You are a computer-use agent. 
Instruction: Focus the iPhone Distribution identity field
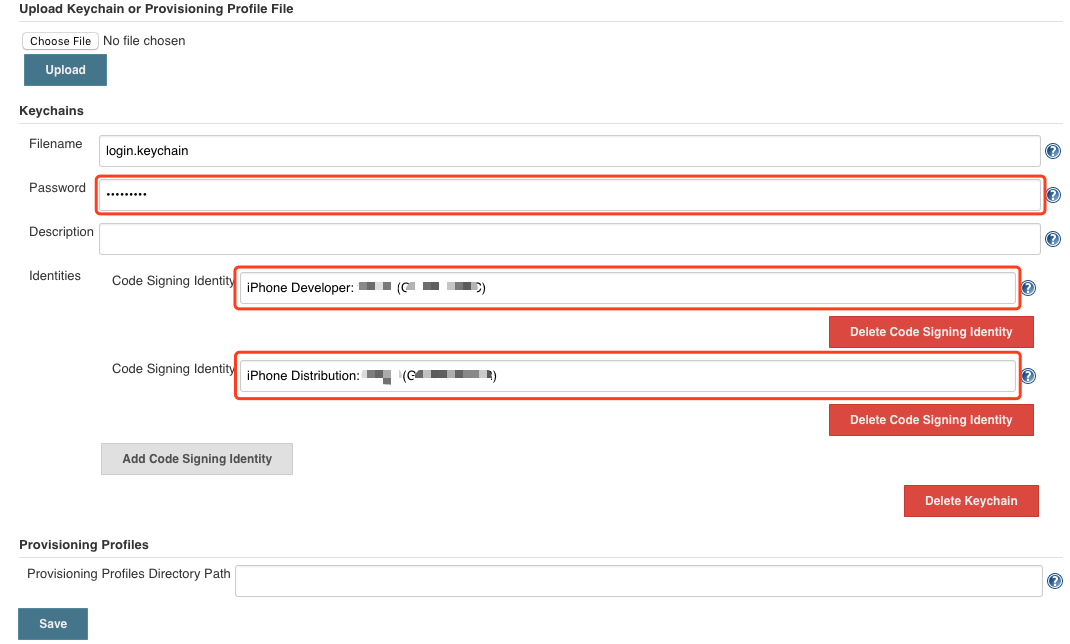(628, 376)
